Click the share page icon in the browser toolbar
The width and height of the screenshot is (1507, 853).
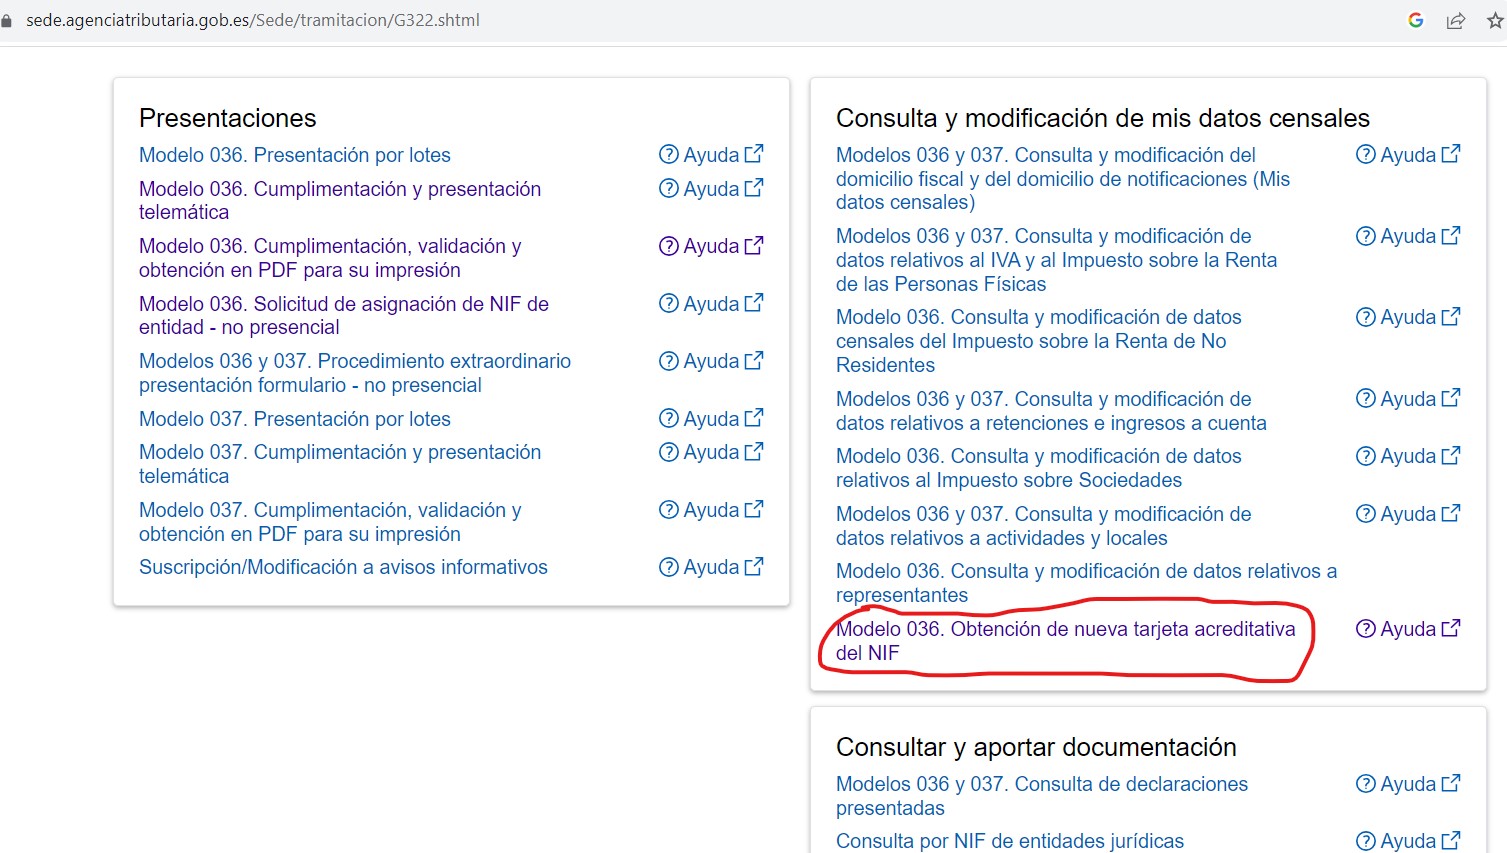point(1456,19)
